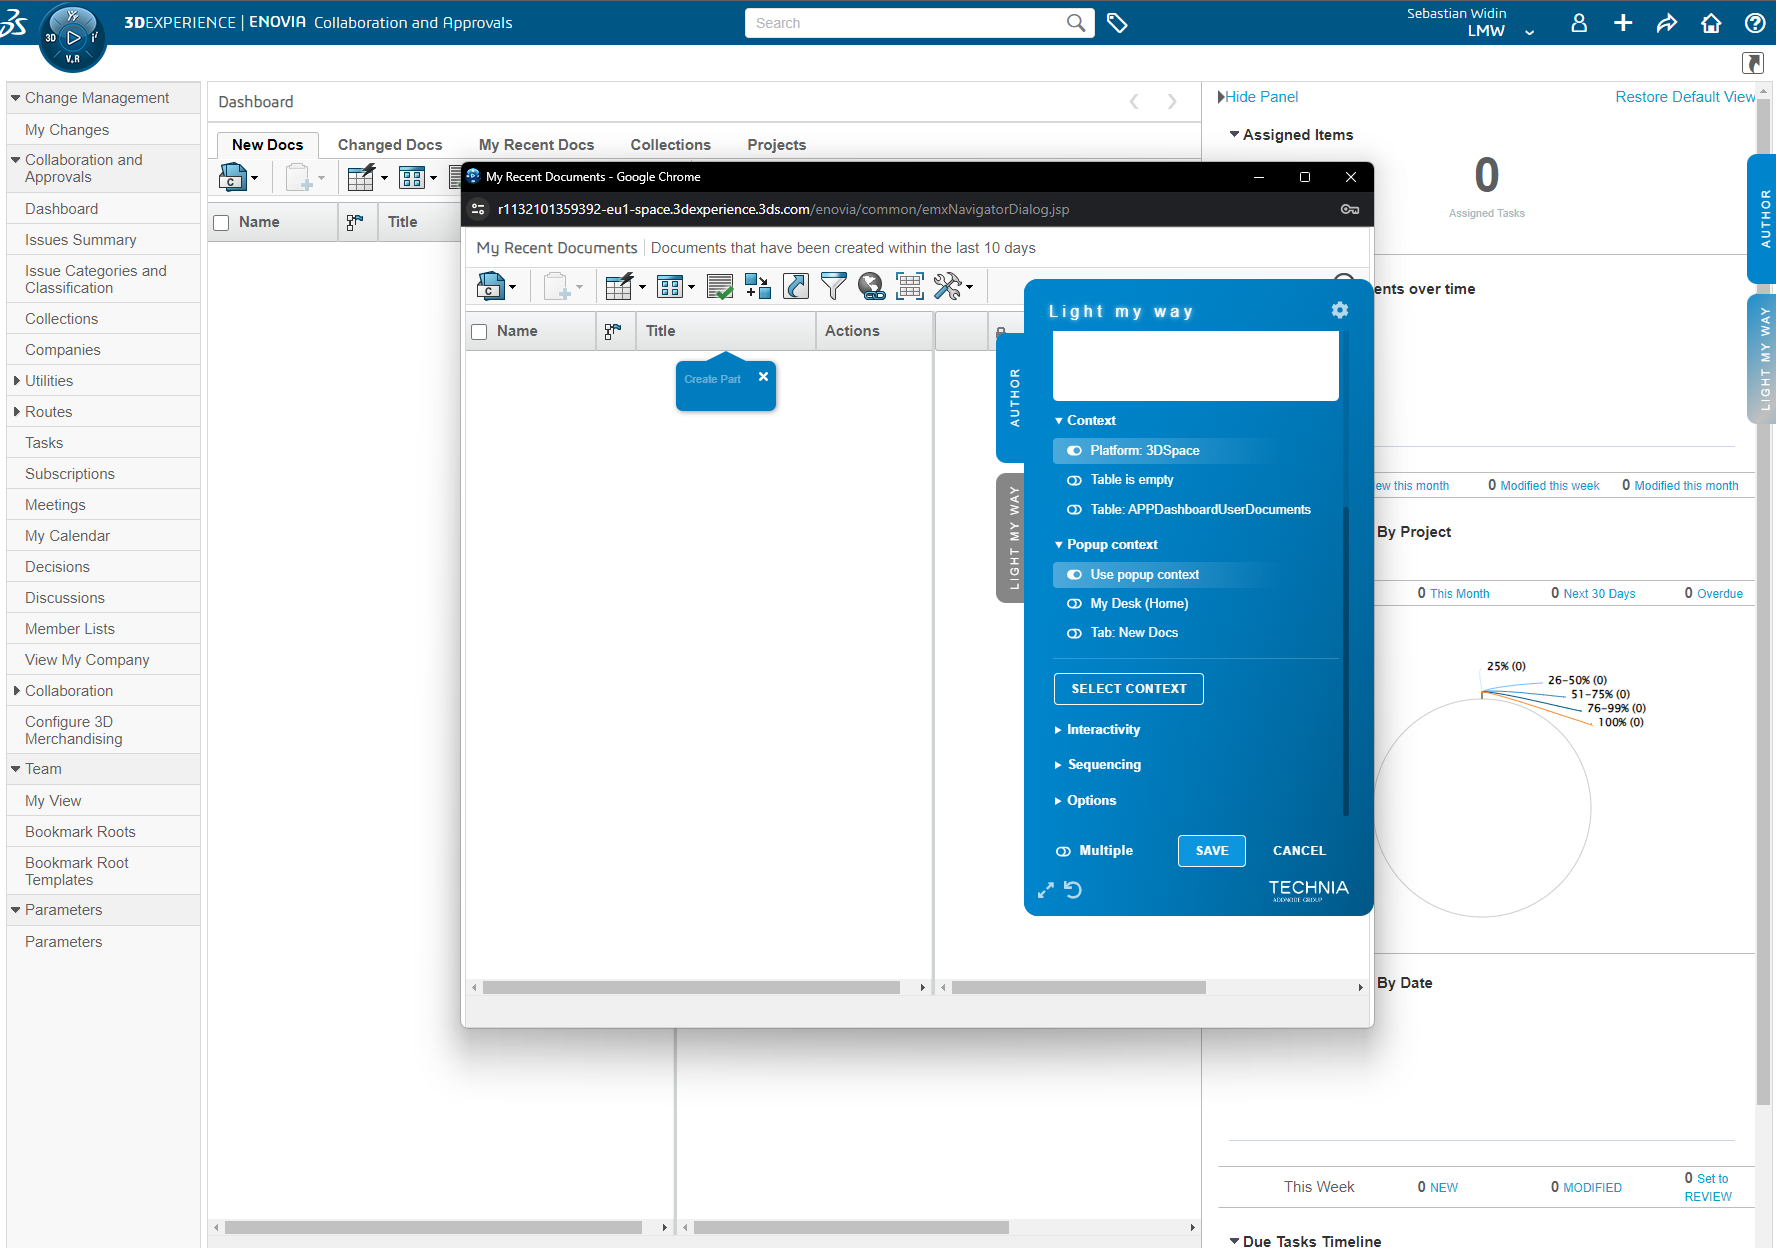Screen dimensions: 1776x1248
Task: Expand the Routes menu in the sidebar
Action: pos(17,412)
